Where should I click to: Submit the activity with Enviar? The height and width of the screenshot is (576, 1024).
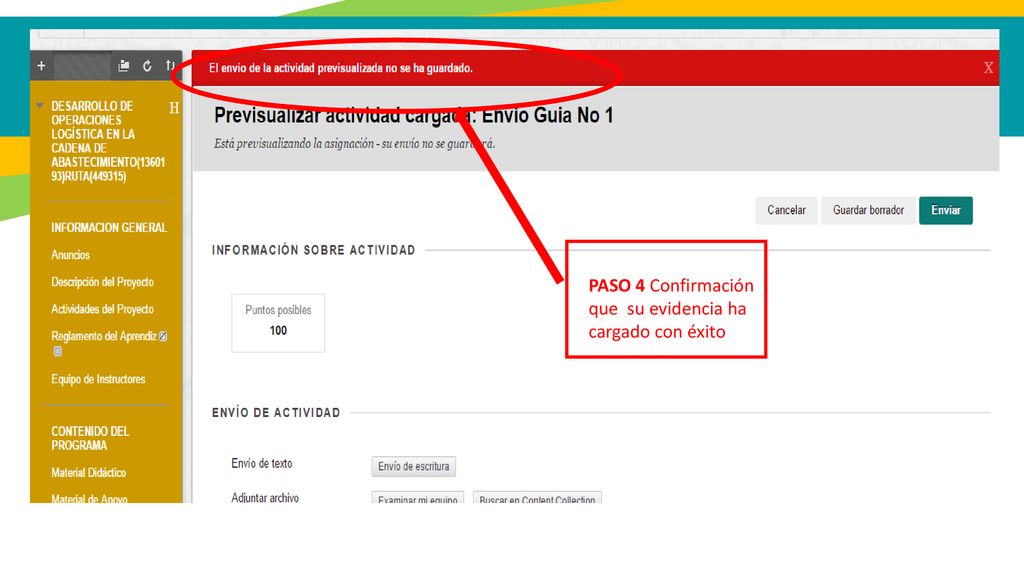pyautogui.click(x=946, y=210)
